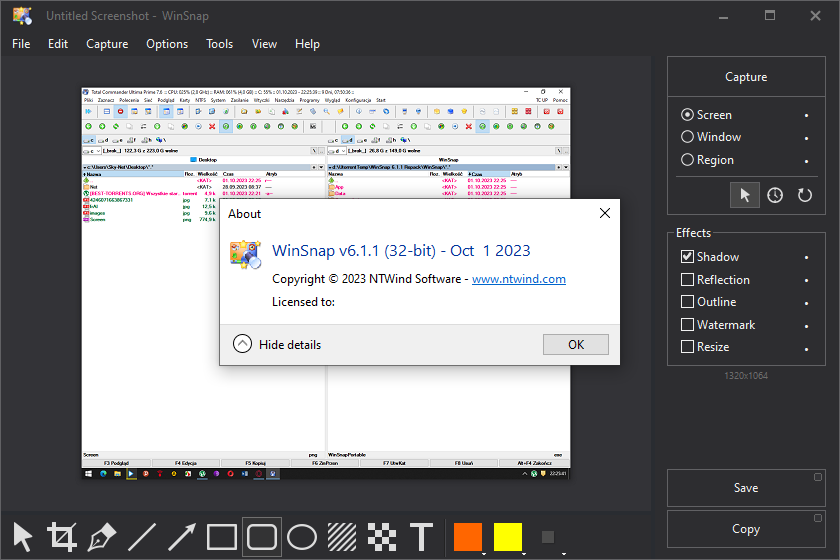Open the Help menu
The height and width of the screenshot is (560, 840).
tap(307, 44)
